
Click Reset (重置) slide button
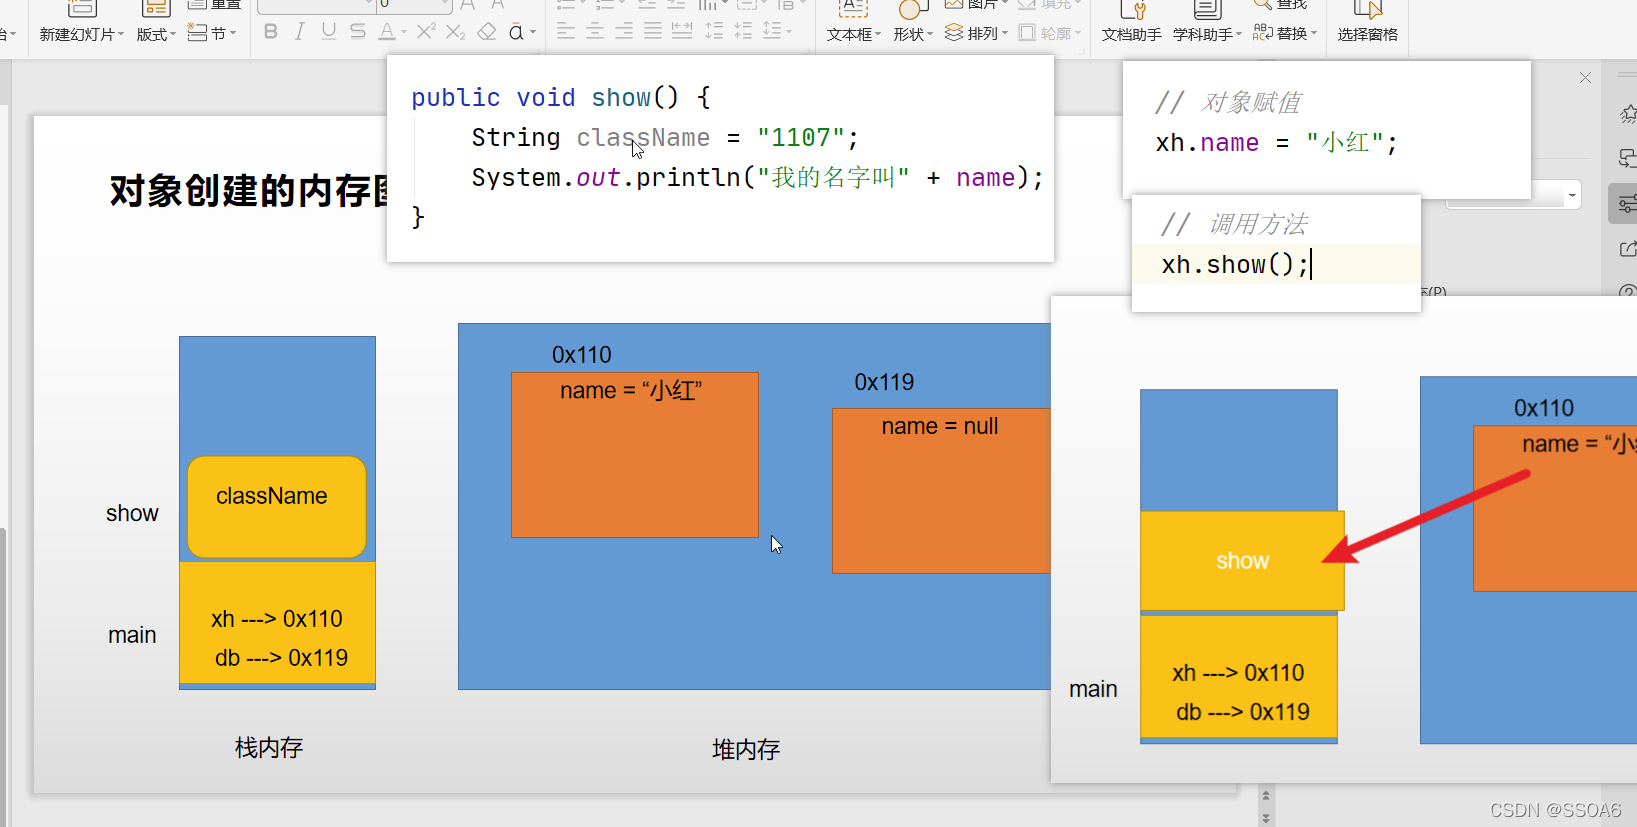pos(215,5)
